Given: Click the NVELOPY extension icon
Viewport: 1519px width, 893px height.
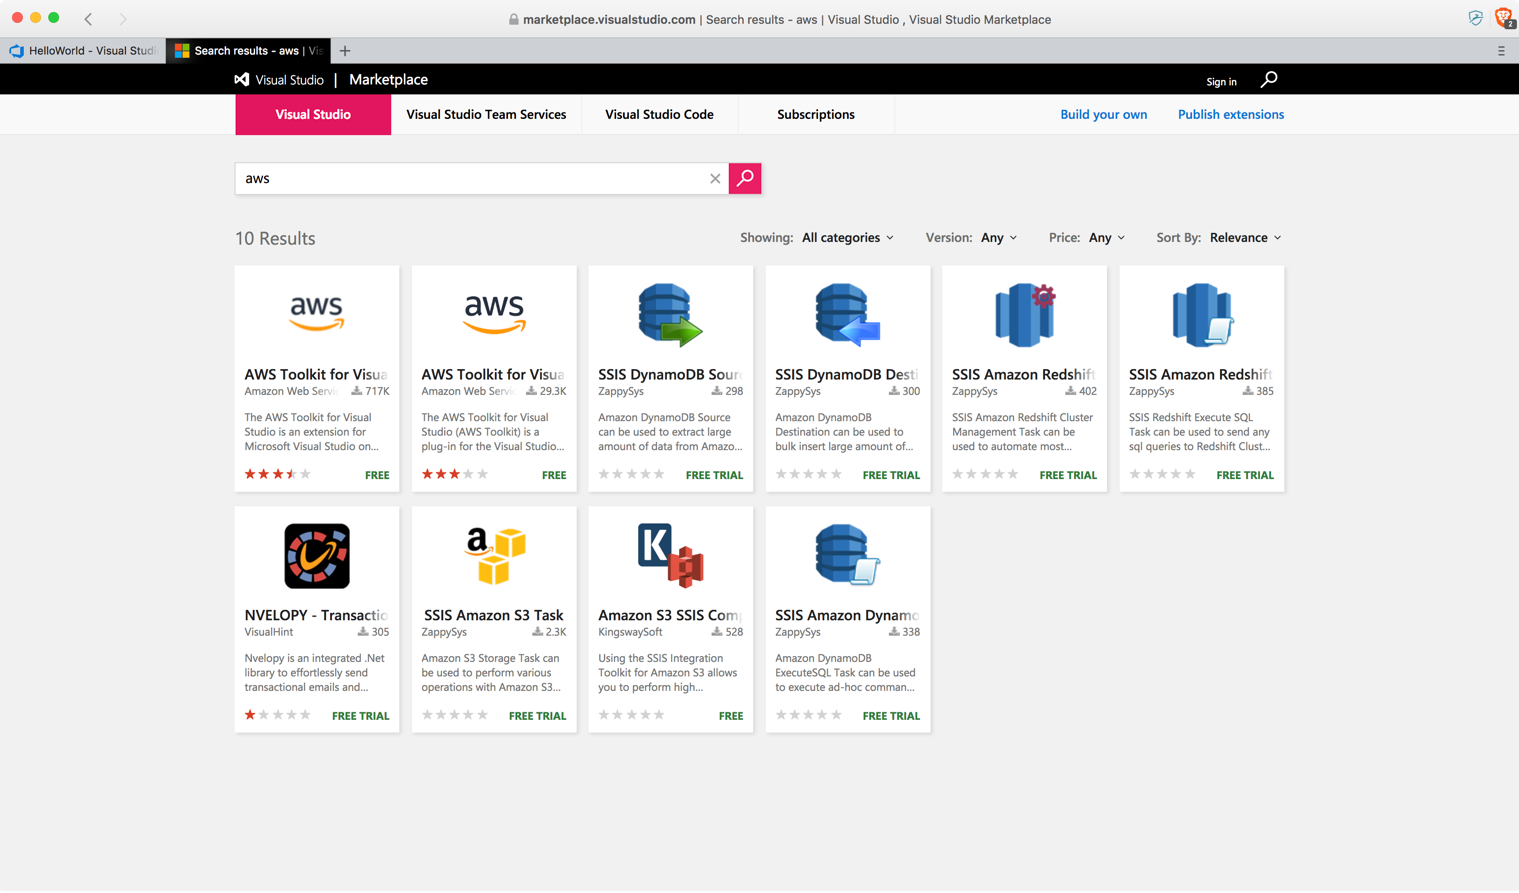Looking at the screenshot, I should pos(317,556).
